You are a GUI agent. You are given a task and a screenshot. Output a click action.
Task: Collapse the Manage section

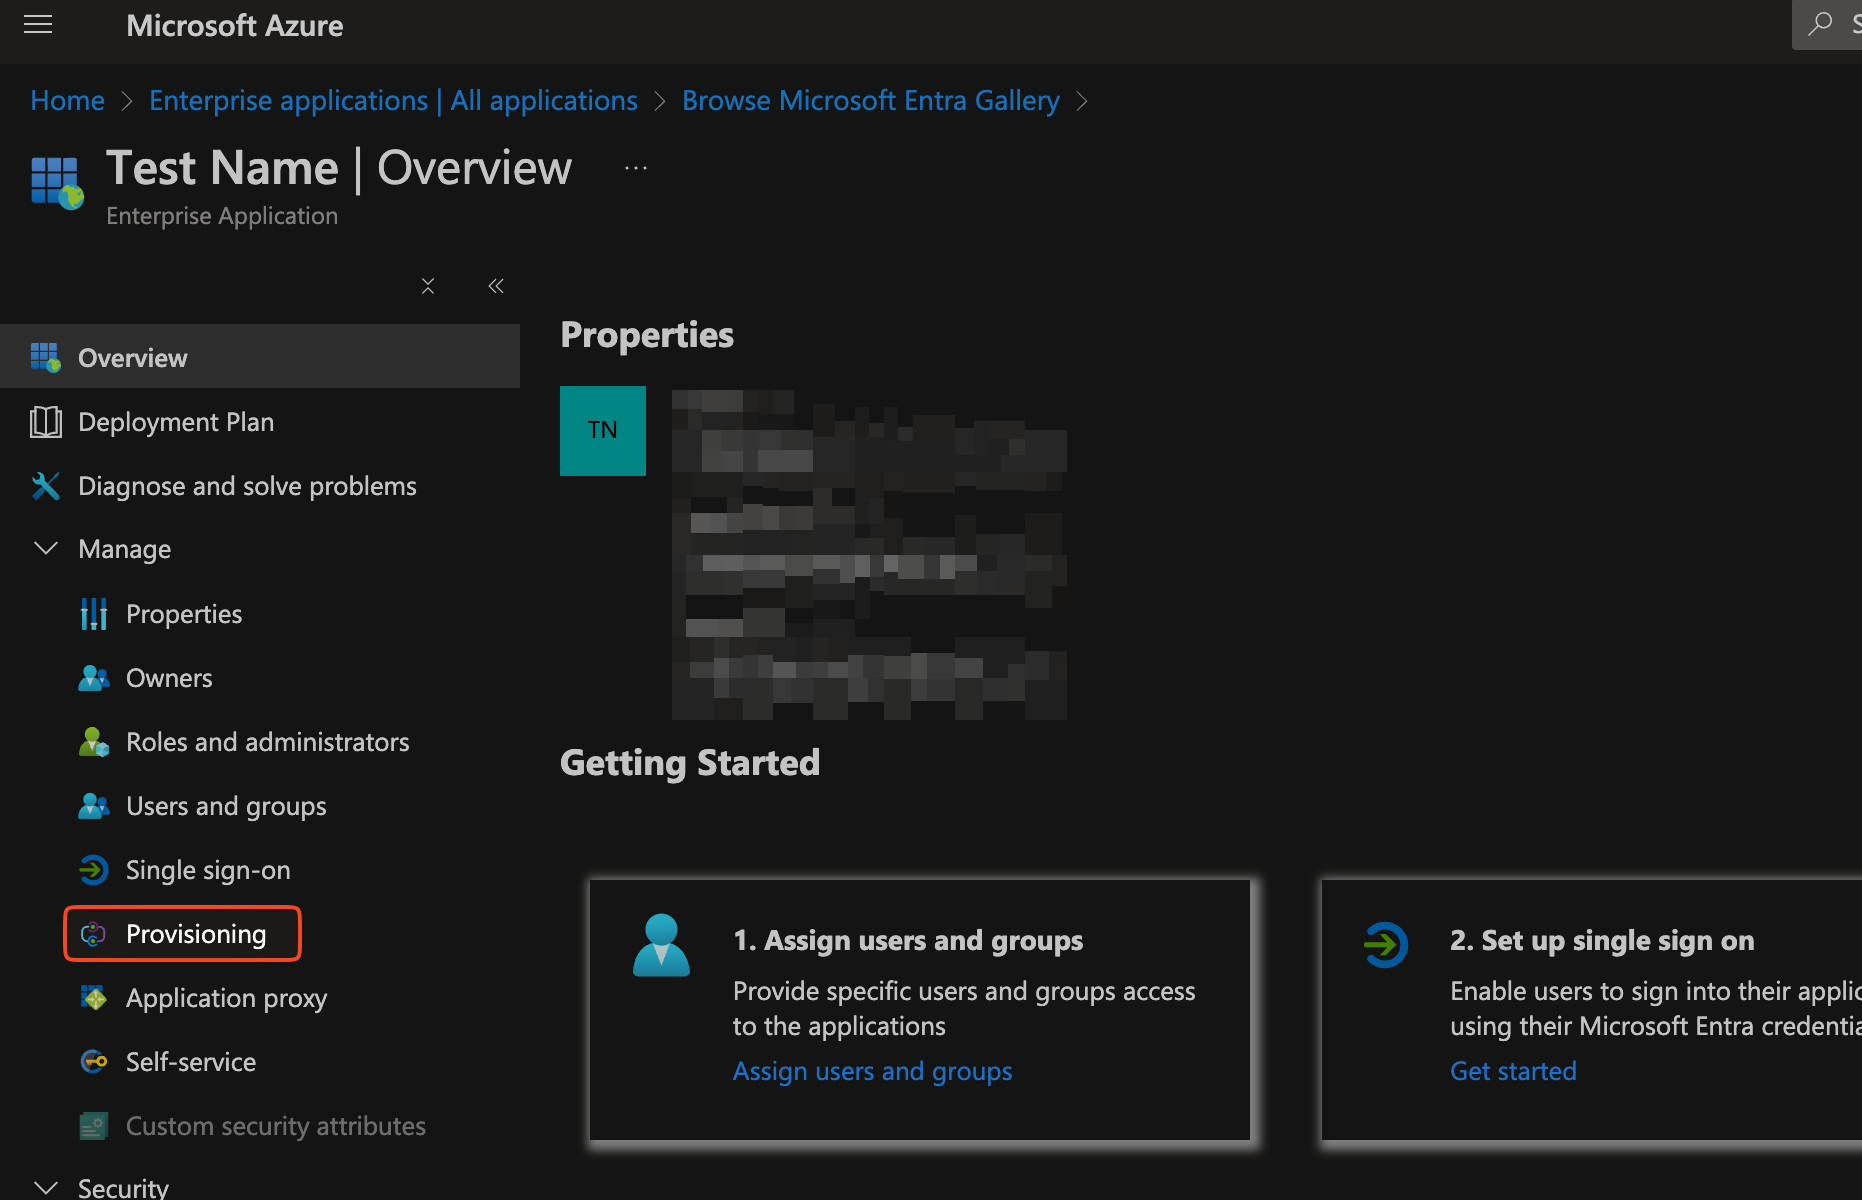(x=46, y=549)
